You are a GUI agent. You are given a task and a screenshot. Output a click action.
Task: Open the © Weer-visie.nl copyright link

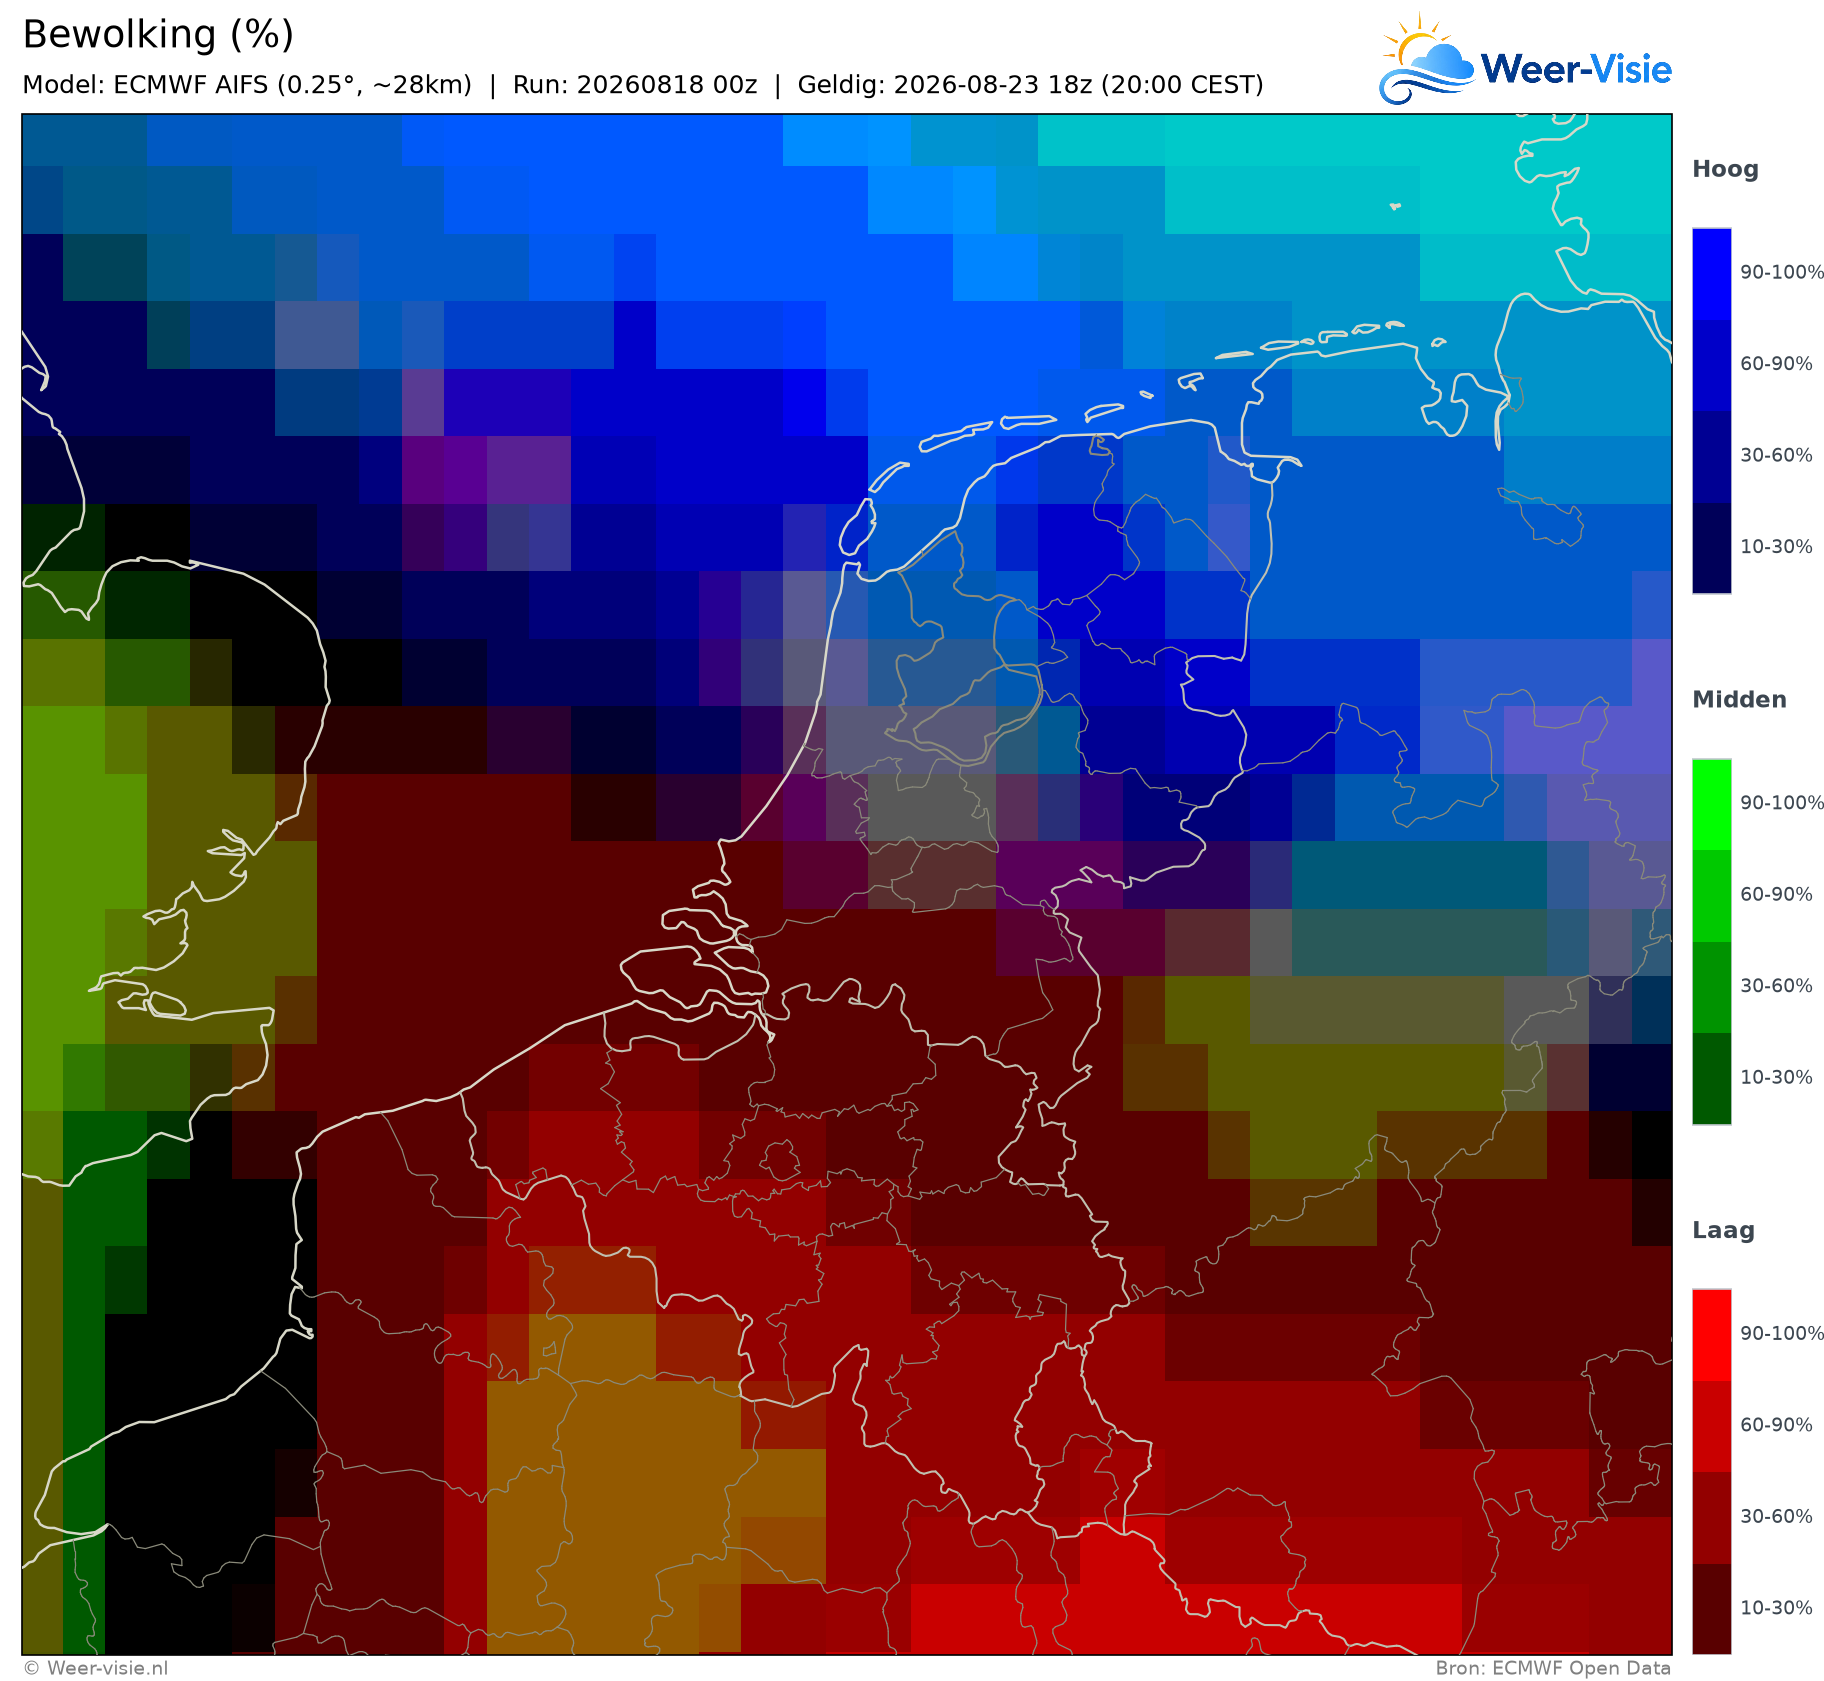tap(96, 1668)
